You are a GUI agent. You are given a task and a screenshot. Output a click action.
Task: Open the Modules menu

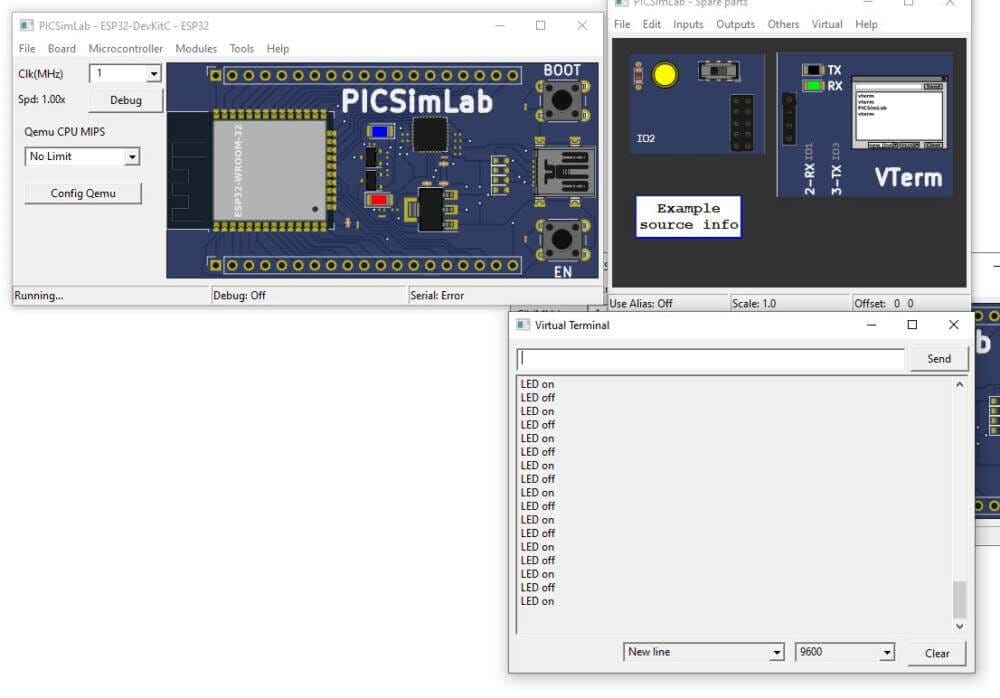coord(196,48)
